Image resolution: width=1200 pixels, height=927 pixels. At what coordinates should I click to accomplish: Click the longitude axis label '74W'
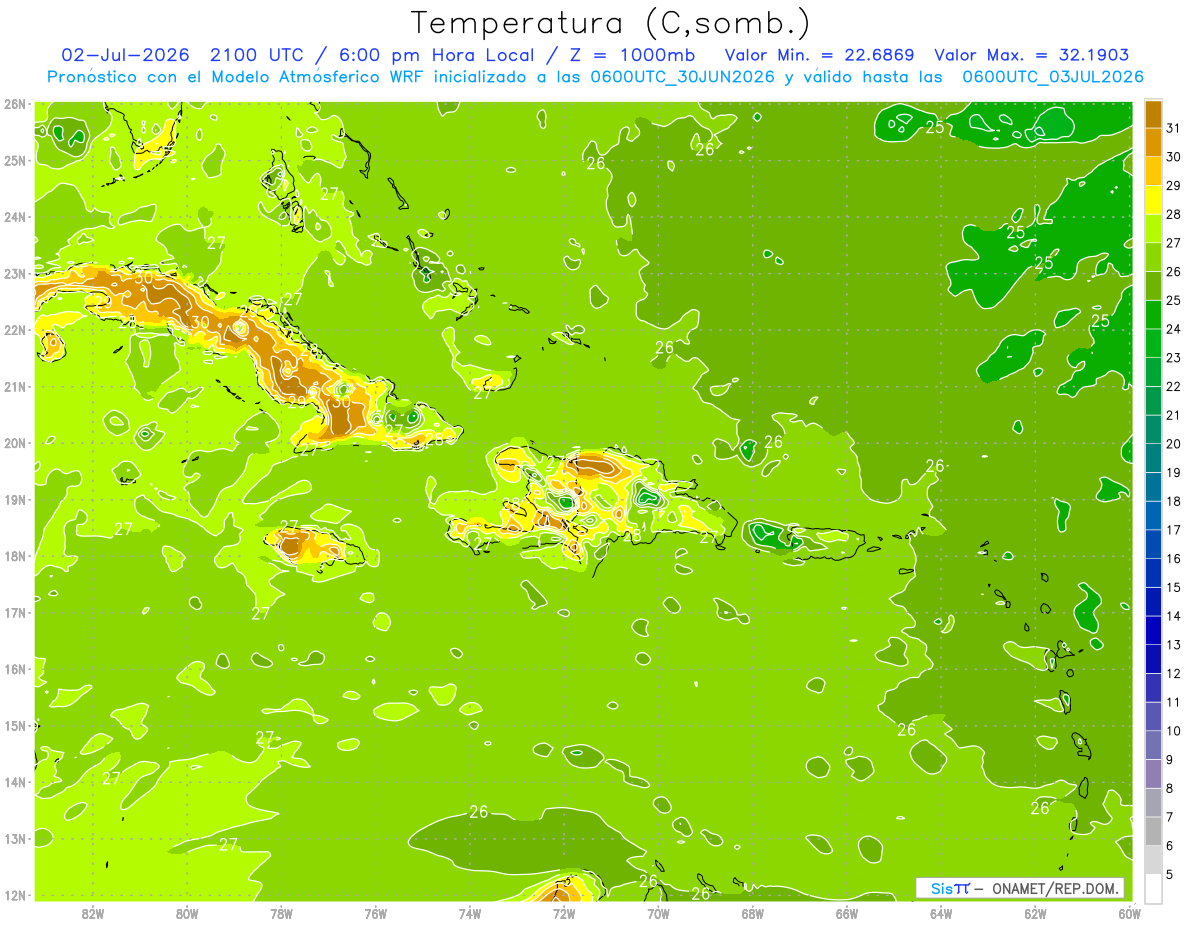pos(469,913)
